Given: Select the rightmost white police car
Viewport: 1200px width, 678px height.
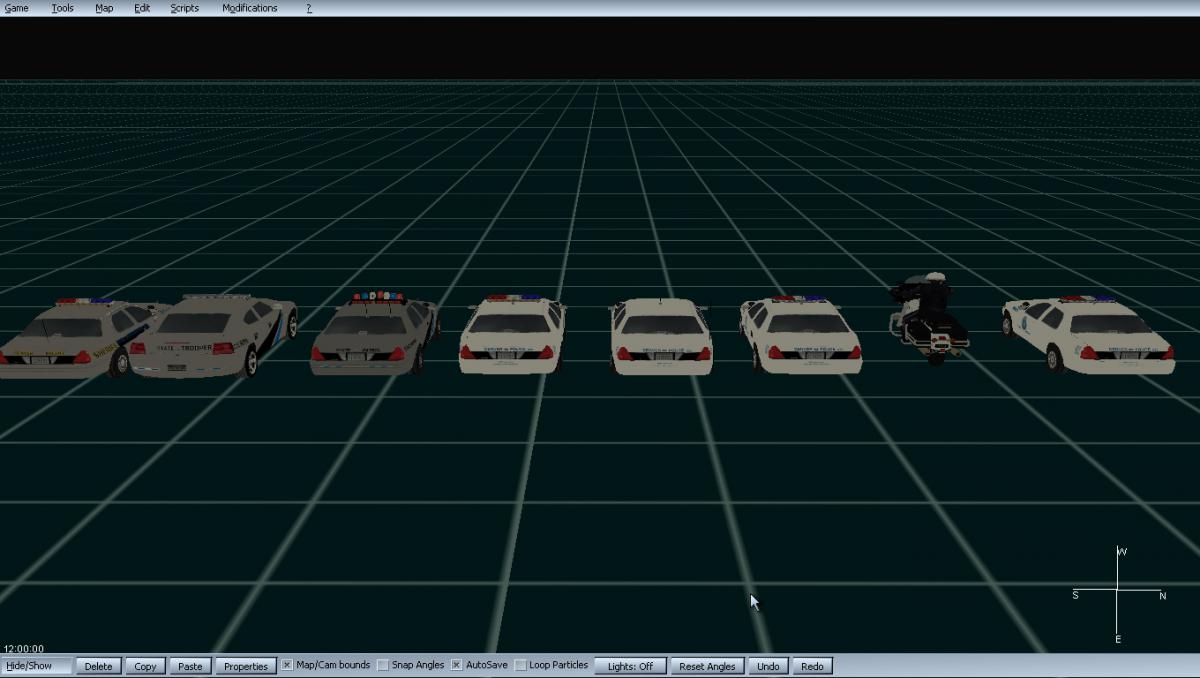Looking at the screenshot, I should point(1088,335).
